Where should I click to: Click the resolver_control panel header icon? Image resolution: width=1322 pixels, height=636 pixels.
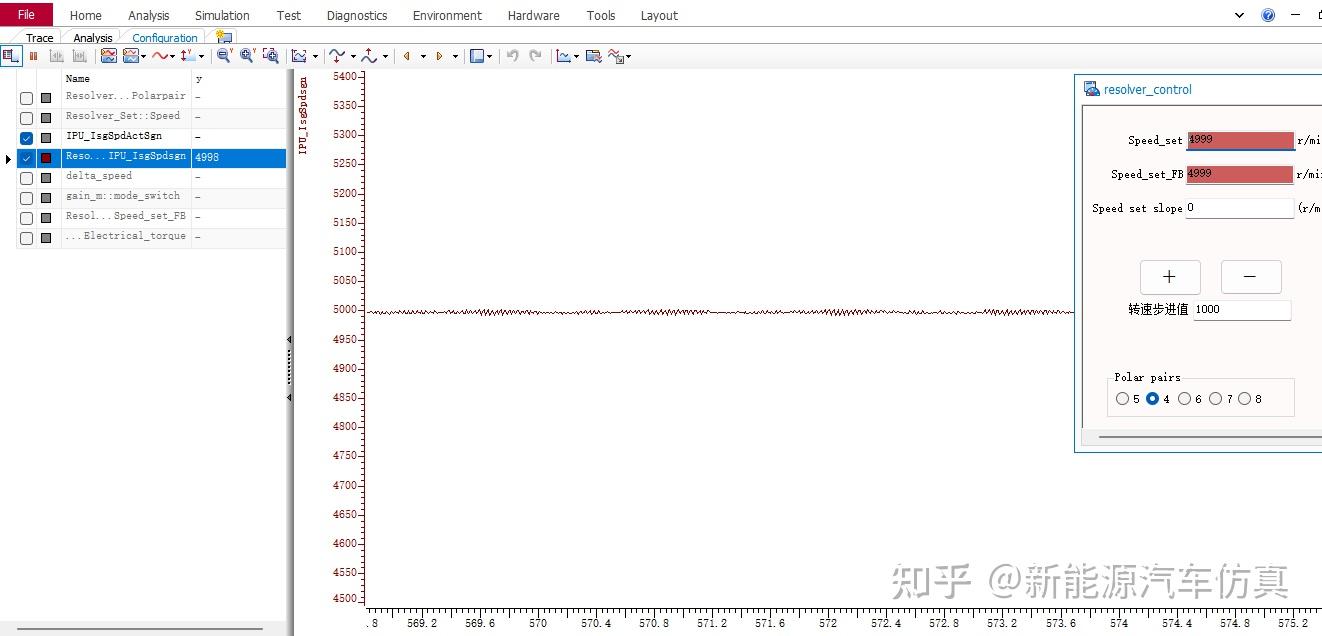click(1091, 88)
